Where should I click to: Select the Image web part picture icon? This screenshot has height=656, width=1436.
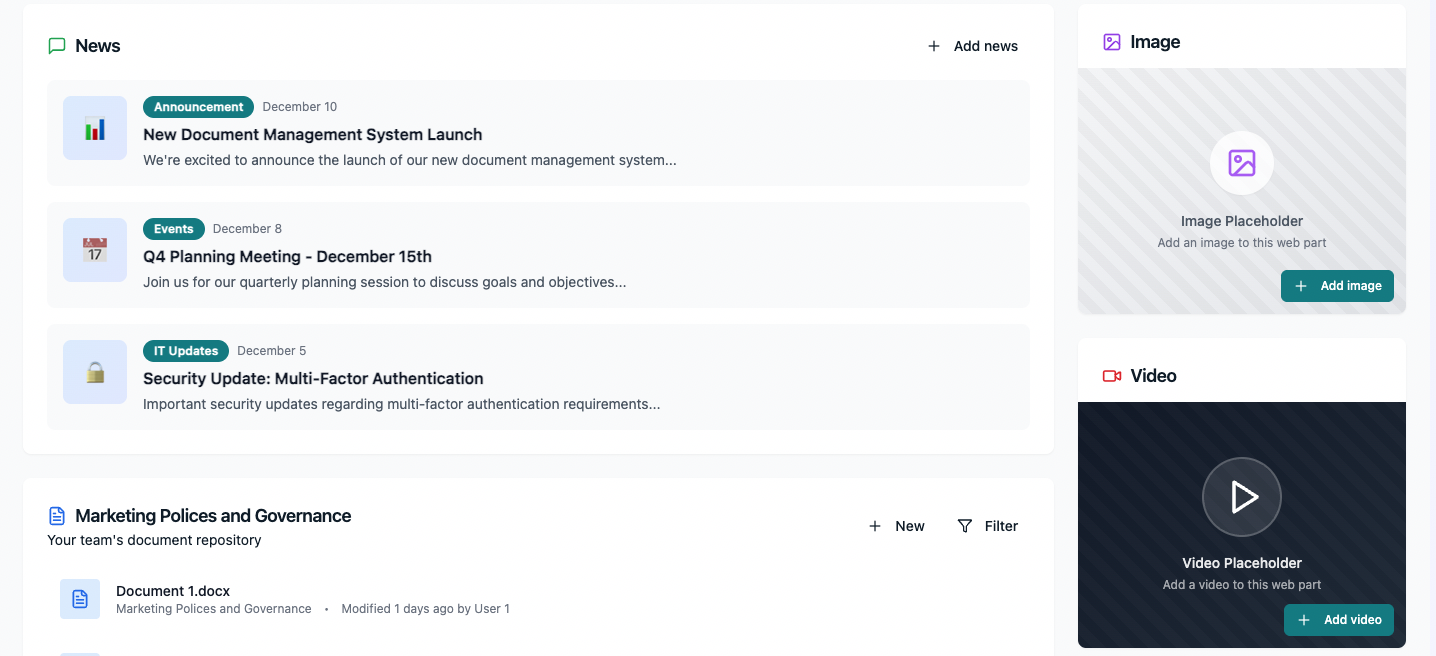[x=1112, y=41]
